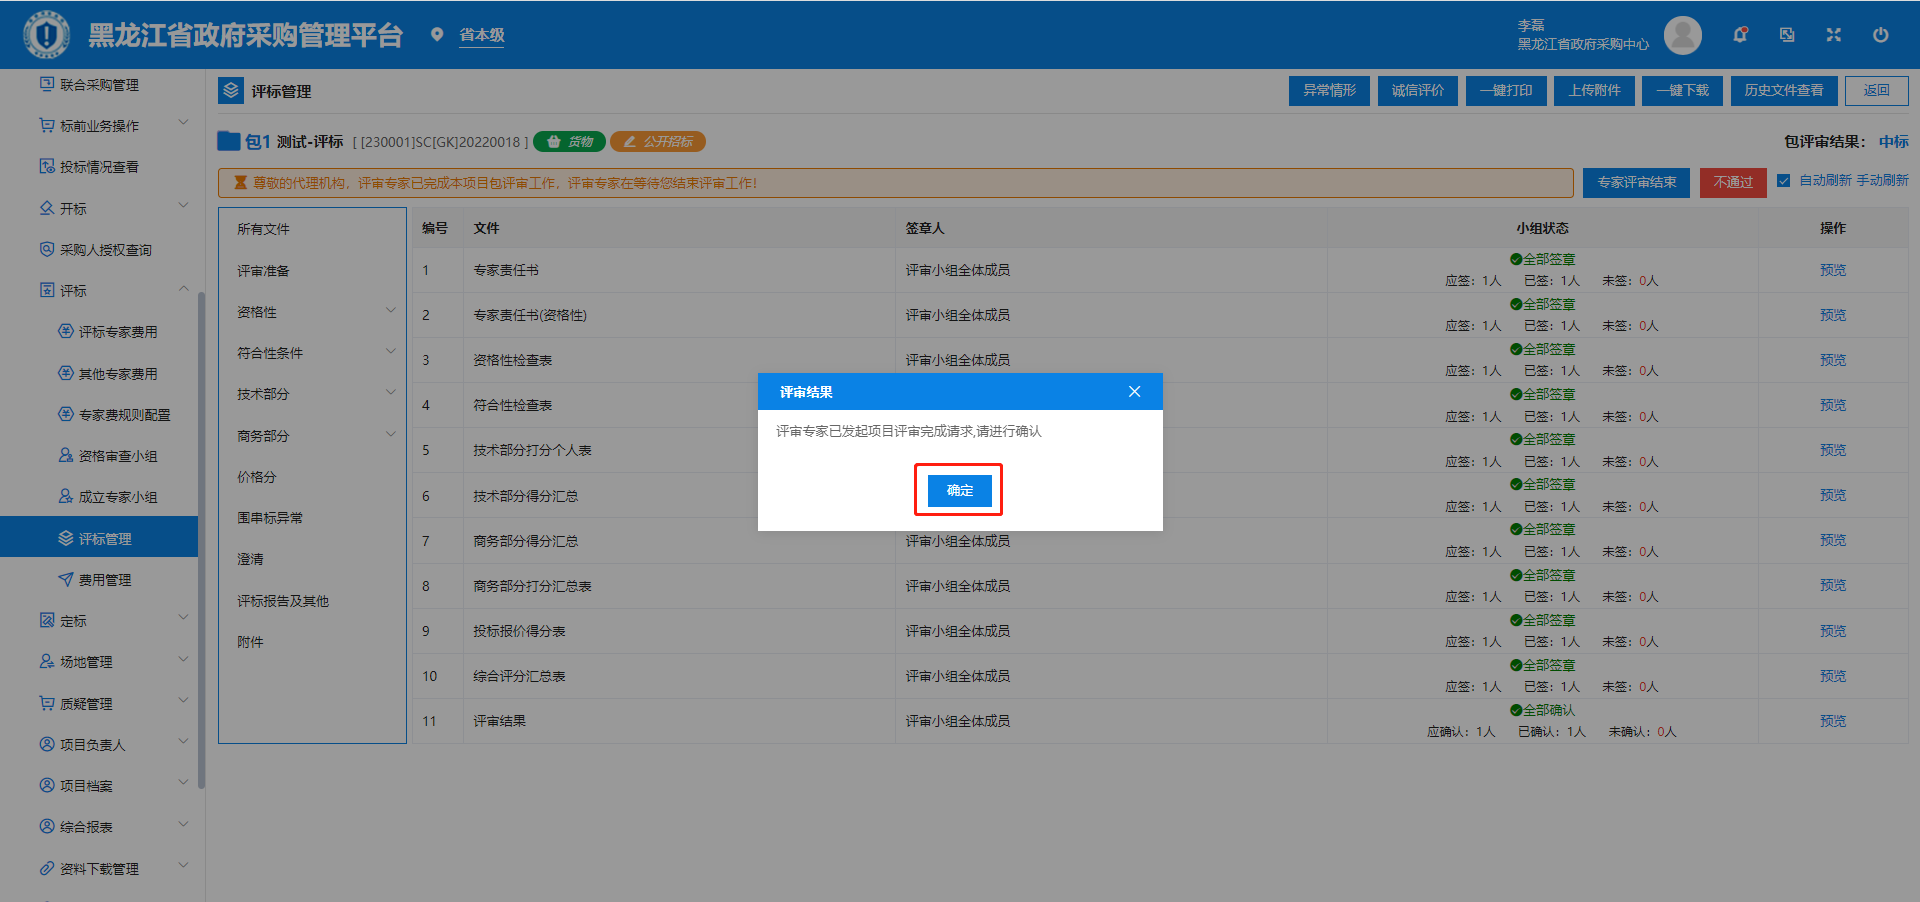Expand the 商务部分 file category
This screenshot has height=902, width=1920.
pos(391,434)
